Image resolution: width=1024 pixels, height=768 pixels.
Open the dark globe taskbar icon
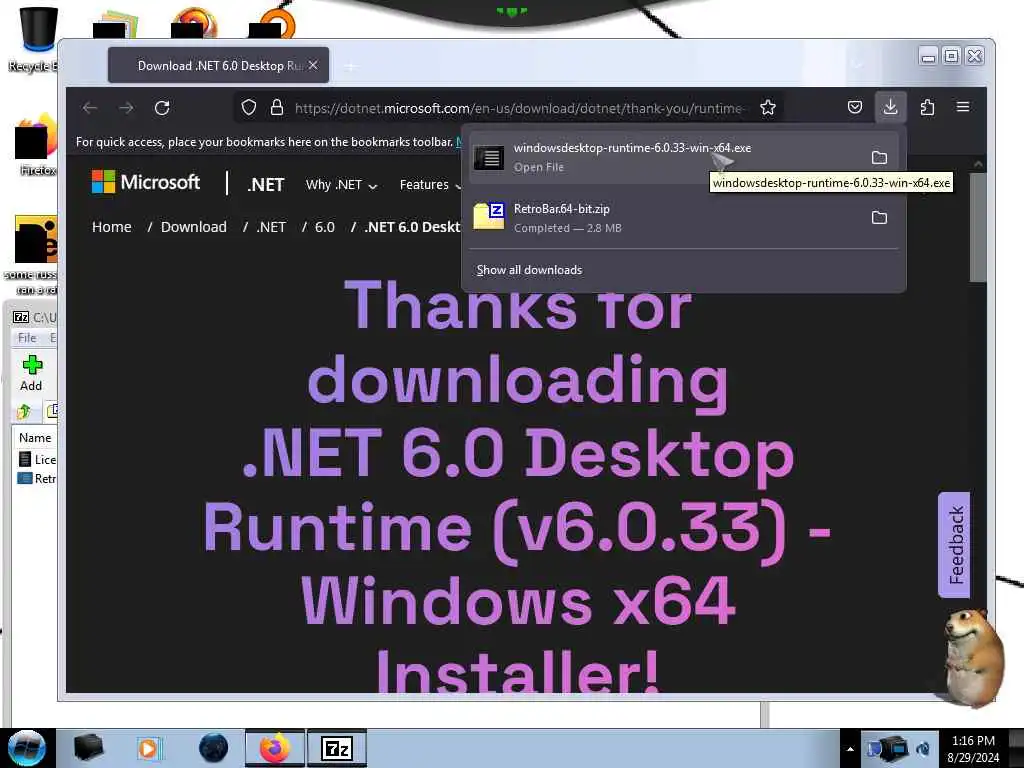pos(214,748)
